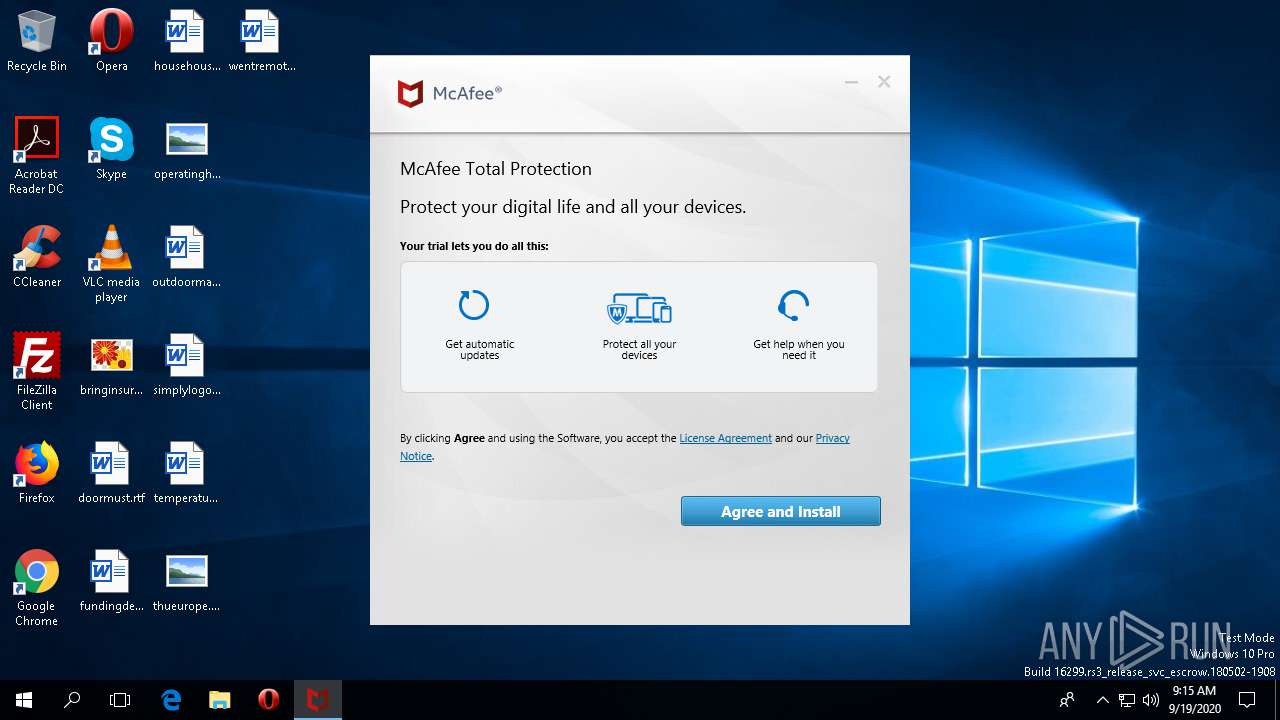Select the househous... Word document icon
Image resolution: width=1280 pixels, height=720 pixels.
click(x=186, y=42)
